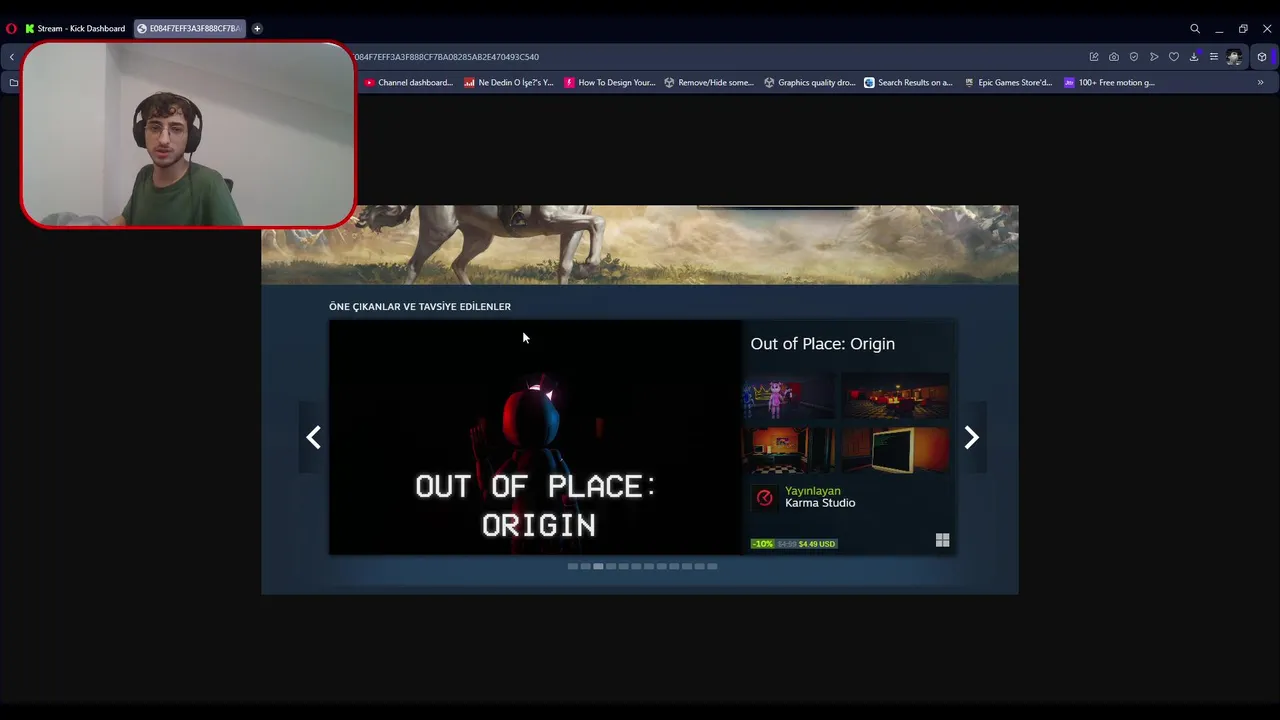Open the 100+ Free motion g... bookmark

pos(1109,83)
